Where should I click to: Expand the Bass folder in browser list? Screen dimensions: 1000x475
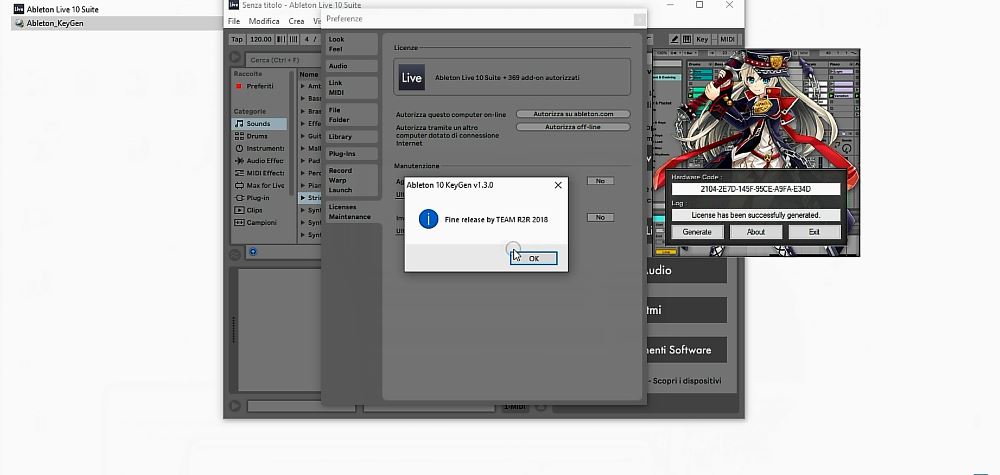pos(303,99)
